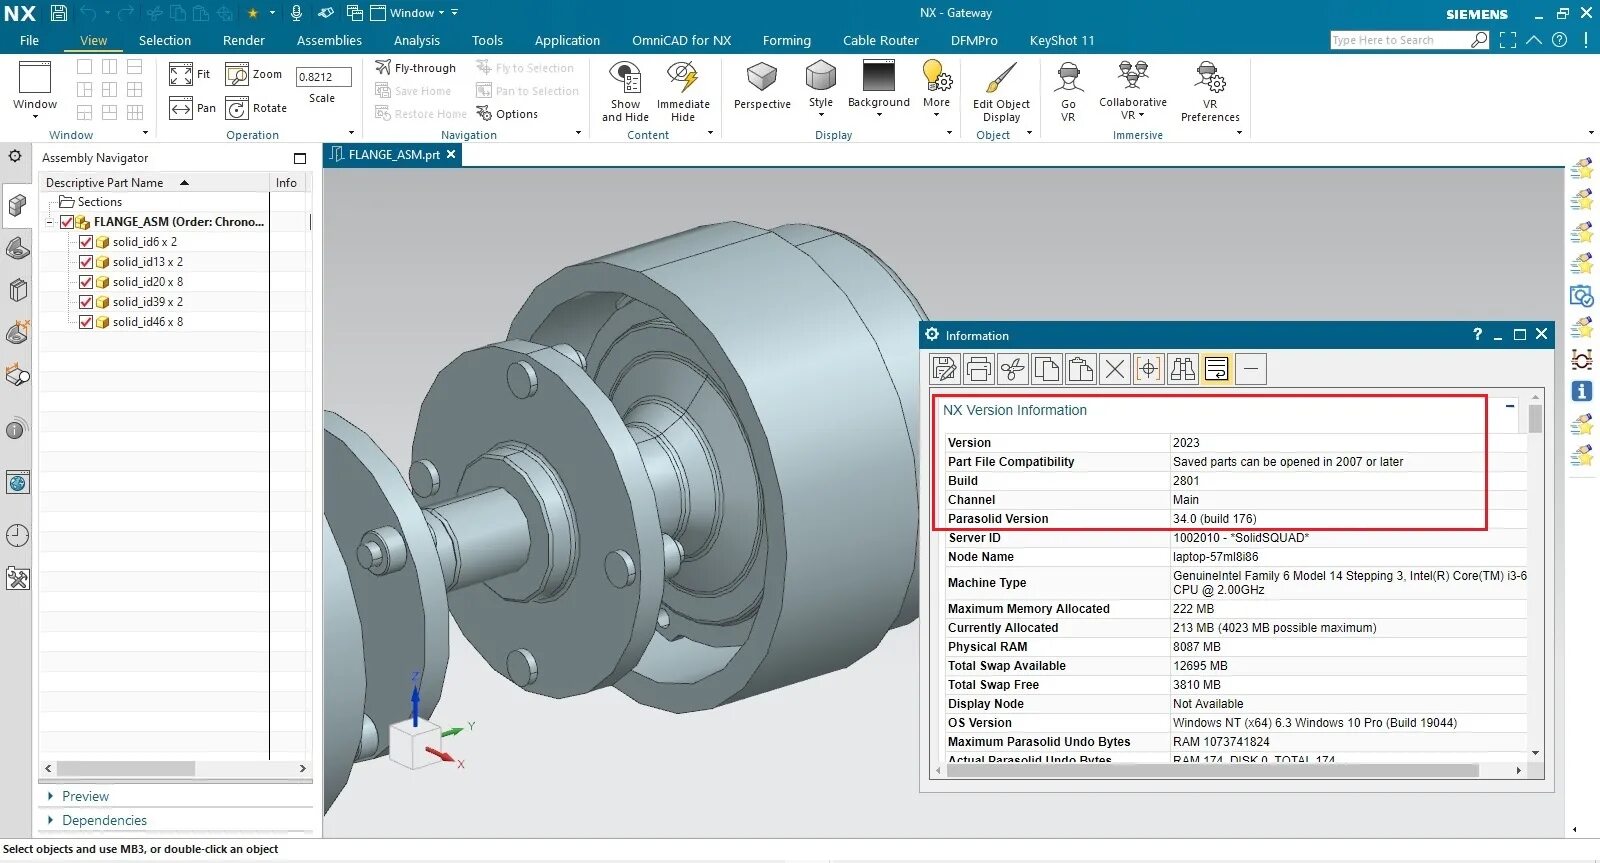Toggle visibility of solid_id6 x 2

point(86,242)
